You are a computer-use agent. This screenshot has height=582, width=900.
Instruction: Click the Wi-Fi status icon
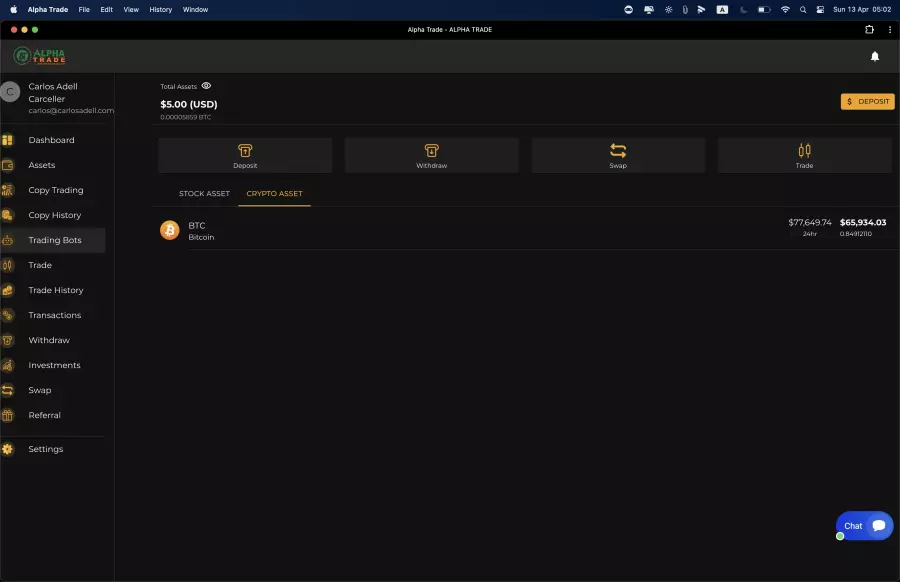[x=785, y=10]
